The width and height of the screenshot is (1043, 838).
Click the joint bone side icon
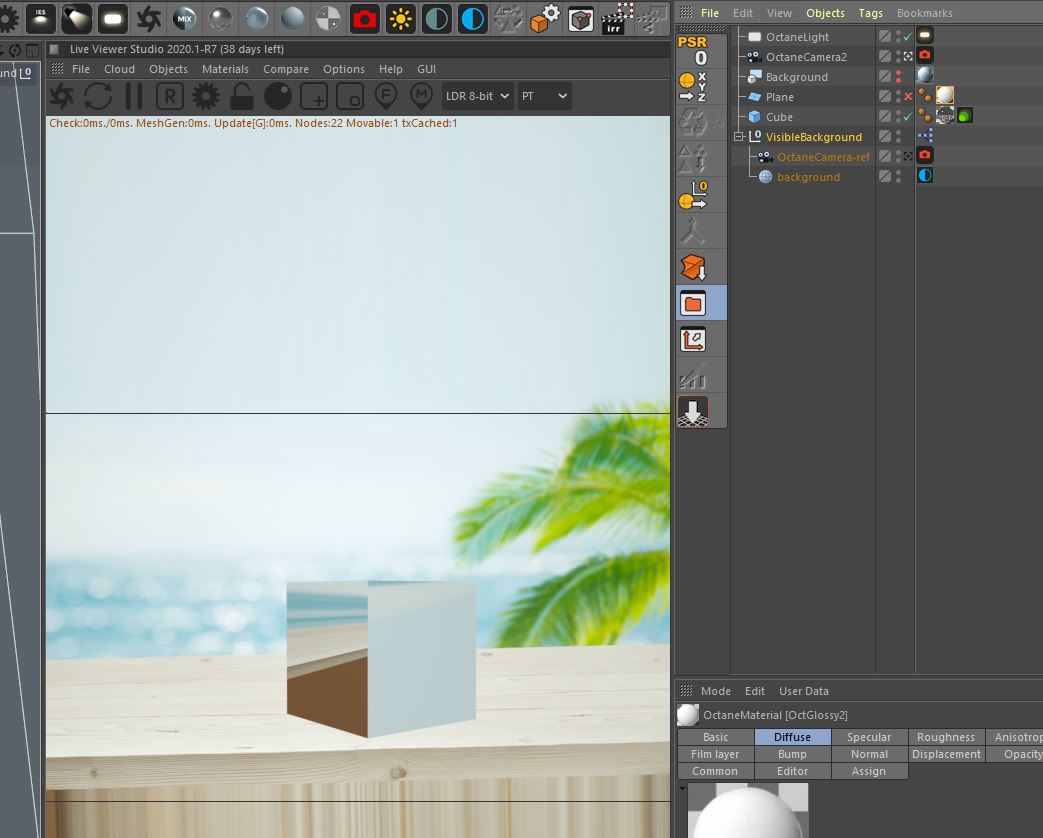point(692,231)
